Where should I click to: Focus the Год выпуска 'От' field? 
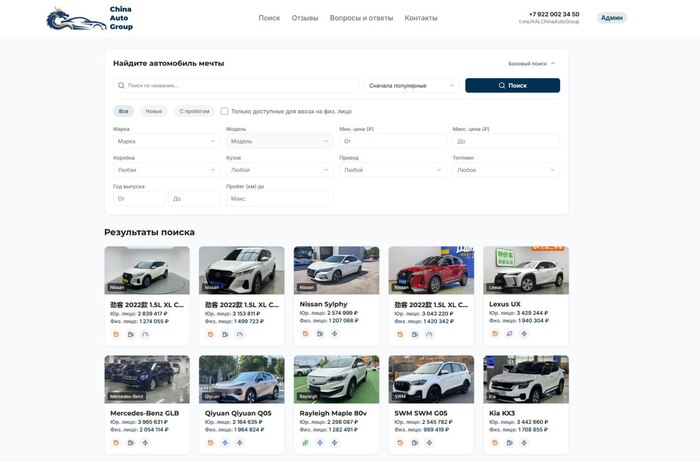(139, 199)
